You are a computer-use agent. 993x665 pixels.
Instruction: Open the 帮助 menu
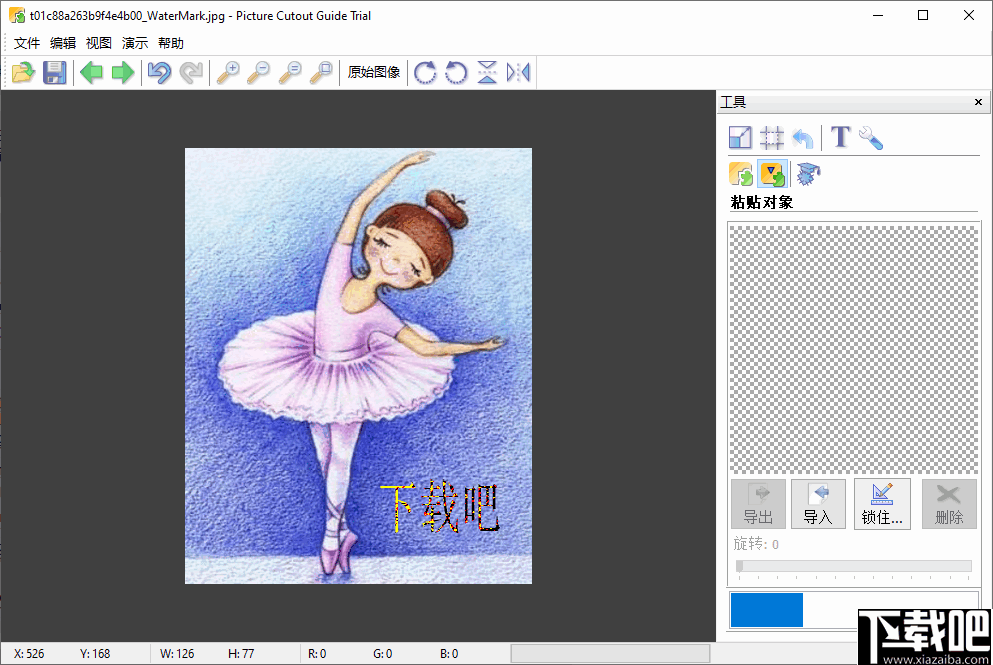pos(171,43)
